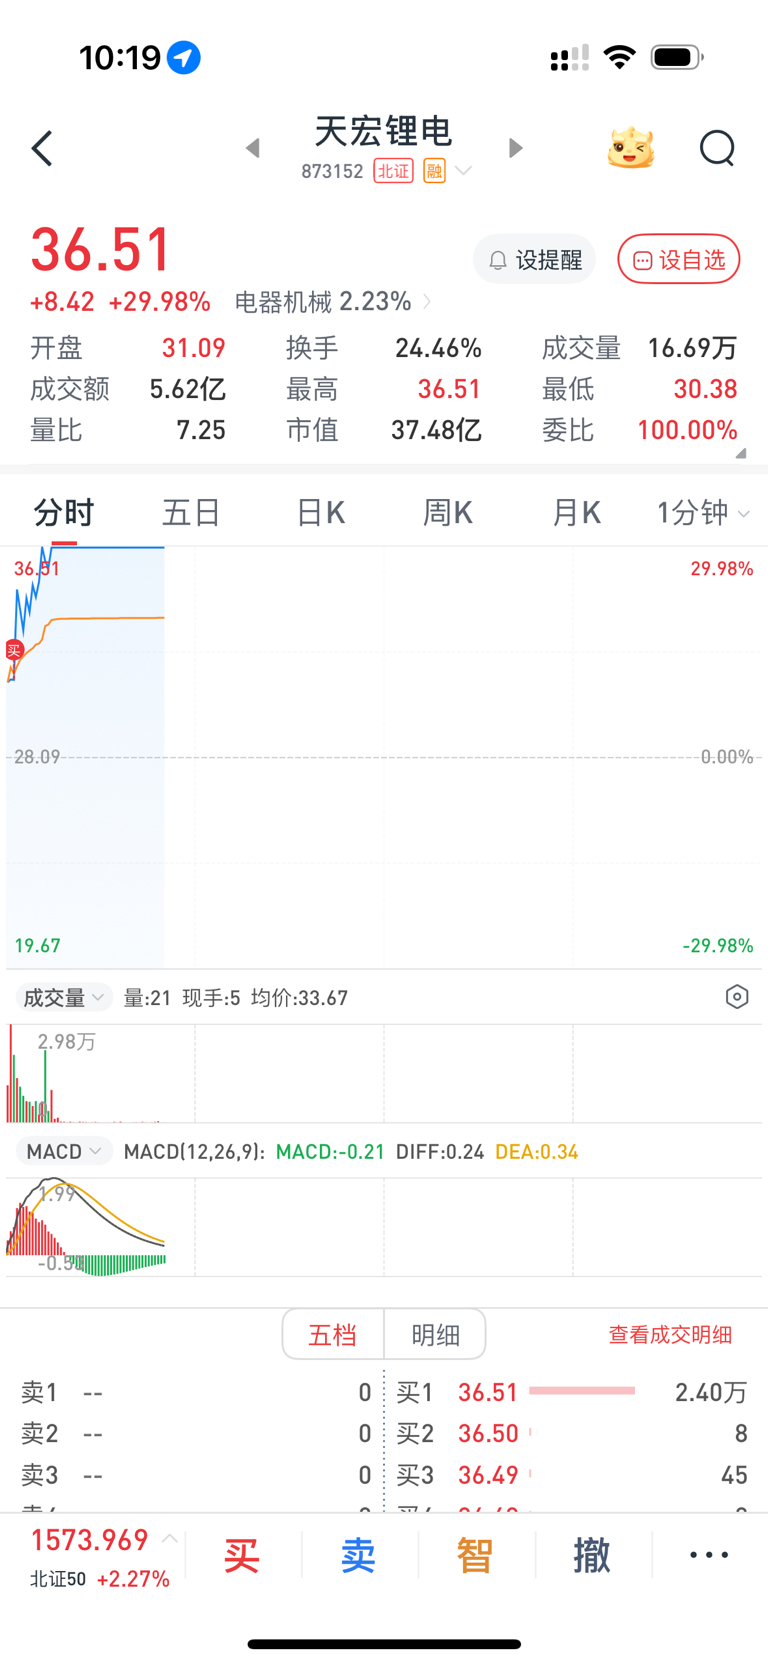
Task: Toggle 设自选 watchlist button
Action: pyautogui.click(x=679, y=260)
